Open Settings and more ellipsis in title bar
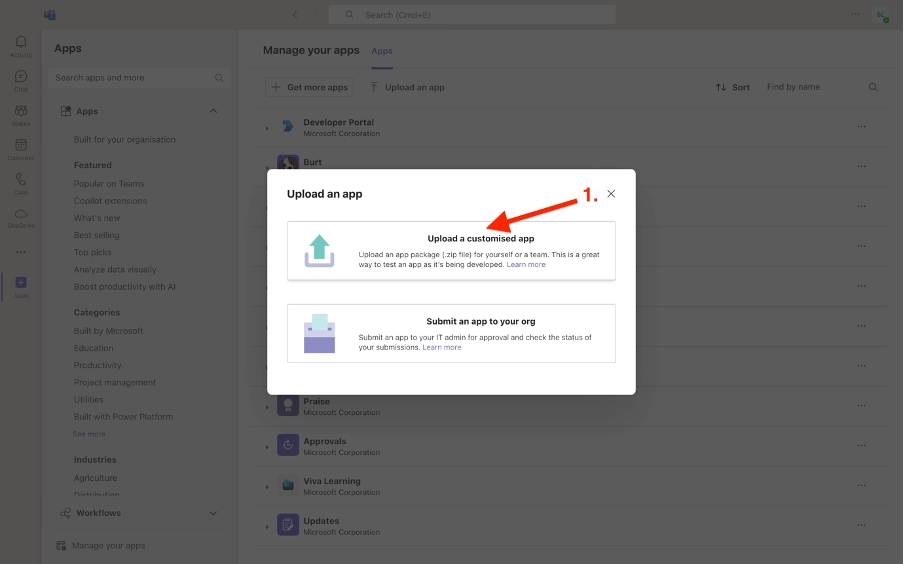This screenshot has height=564, width=904. coord(856,14)
